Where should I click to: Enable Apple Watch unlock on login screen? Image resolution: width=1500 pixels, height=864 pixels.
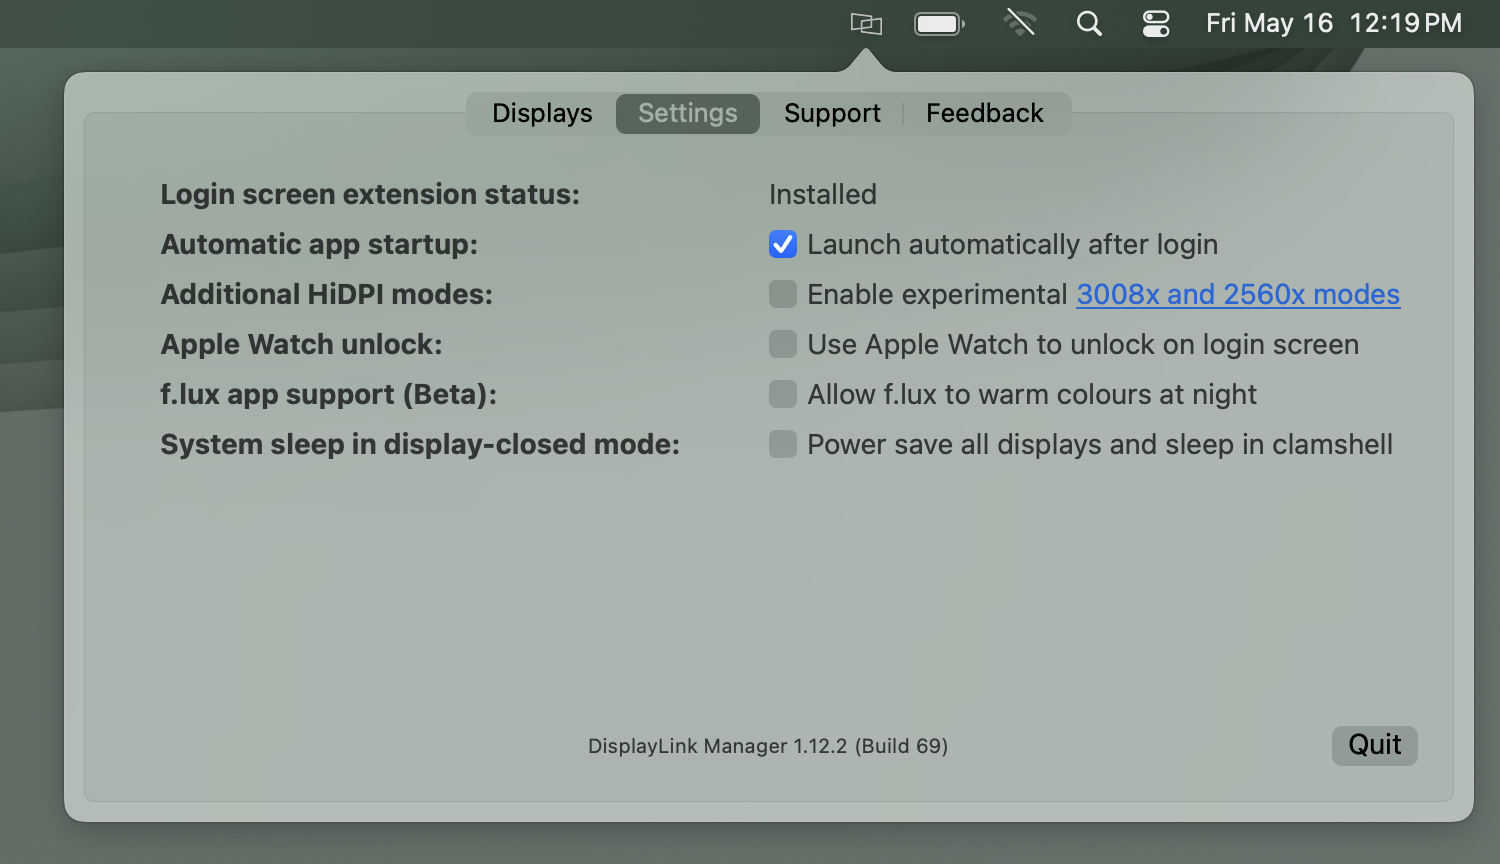[x=783, y=344]
